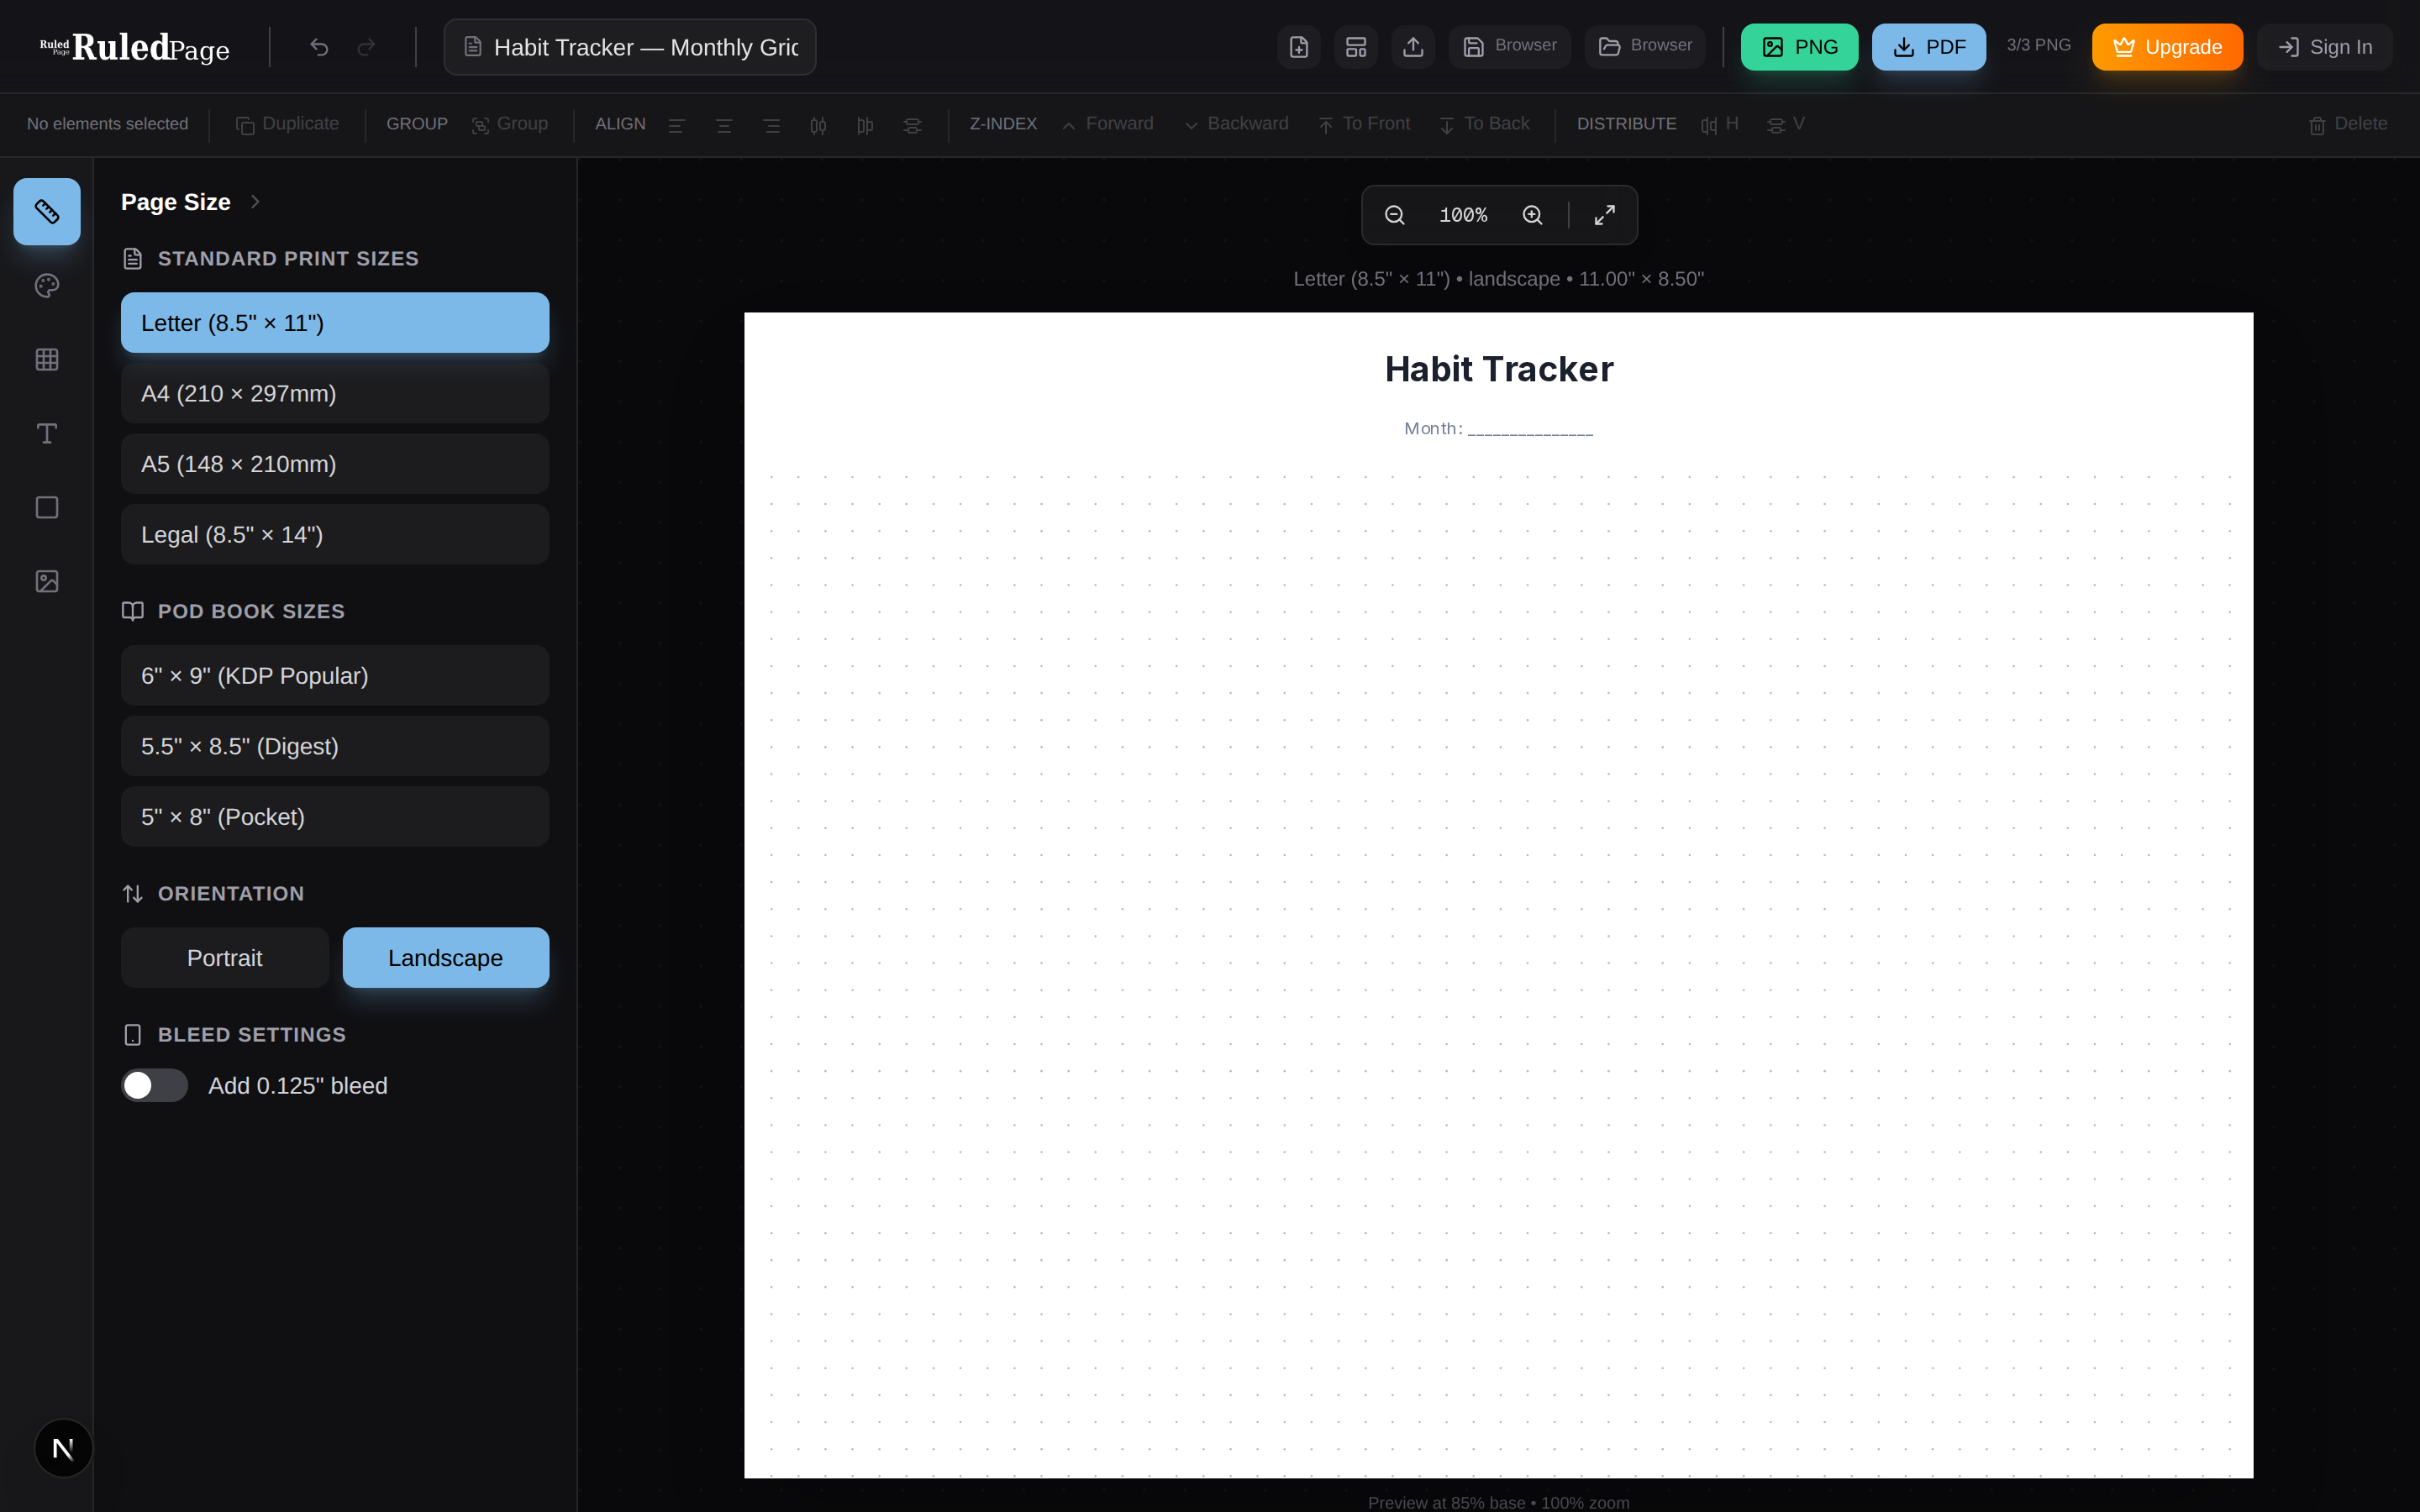Viewport: 2420px width, 1512px height.
Task: Click the undo arrow
Action: click(319, 47)
